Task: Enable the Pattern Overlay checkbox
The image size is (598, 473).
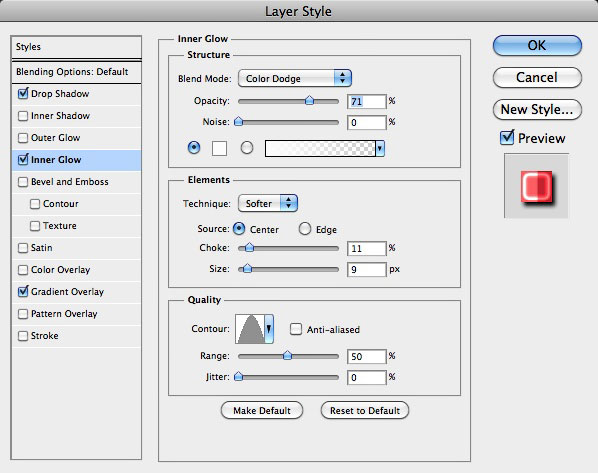Action: point(23,314)
